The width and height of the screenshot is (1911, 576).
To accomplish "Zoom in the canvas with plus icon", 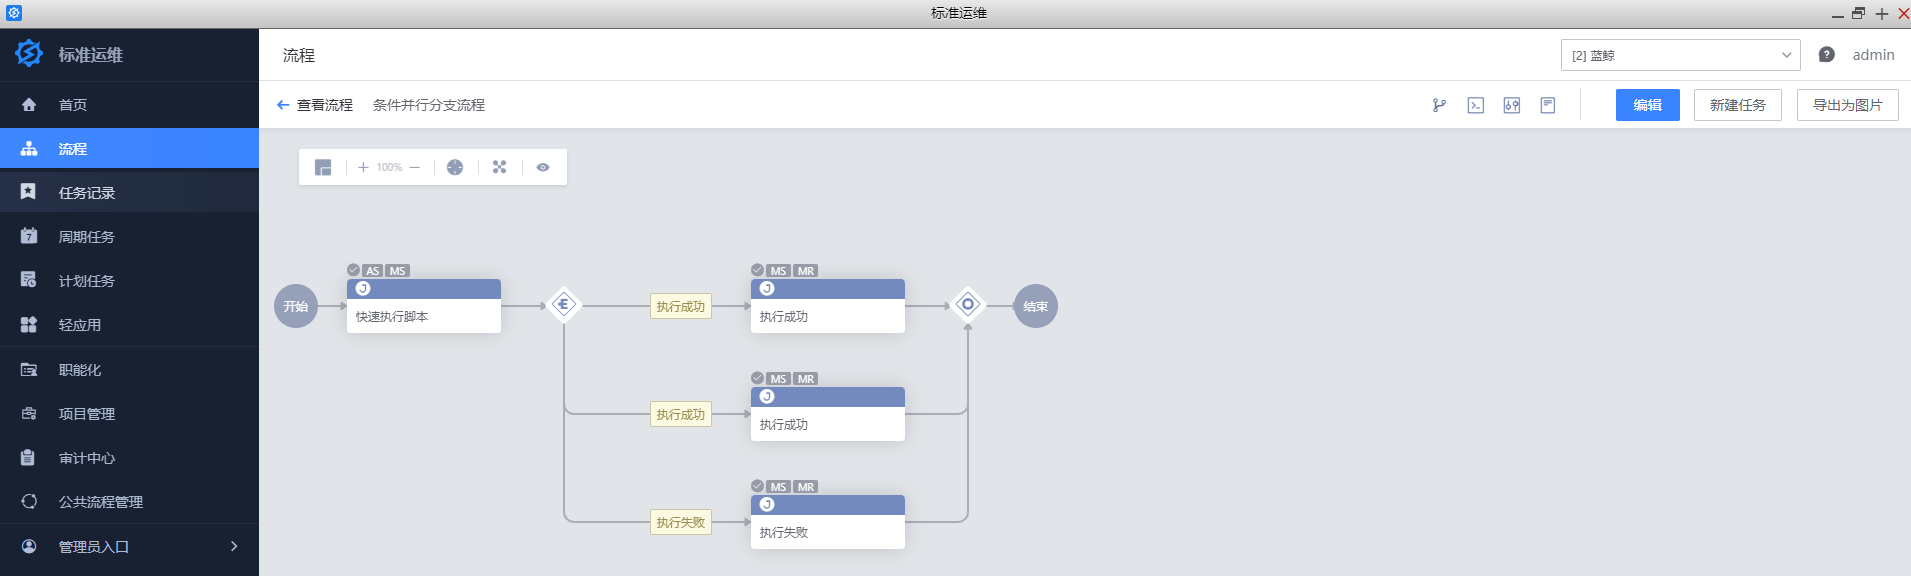I will 363,167.
